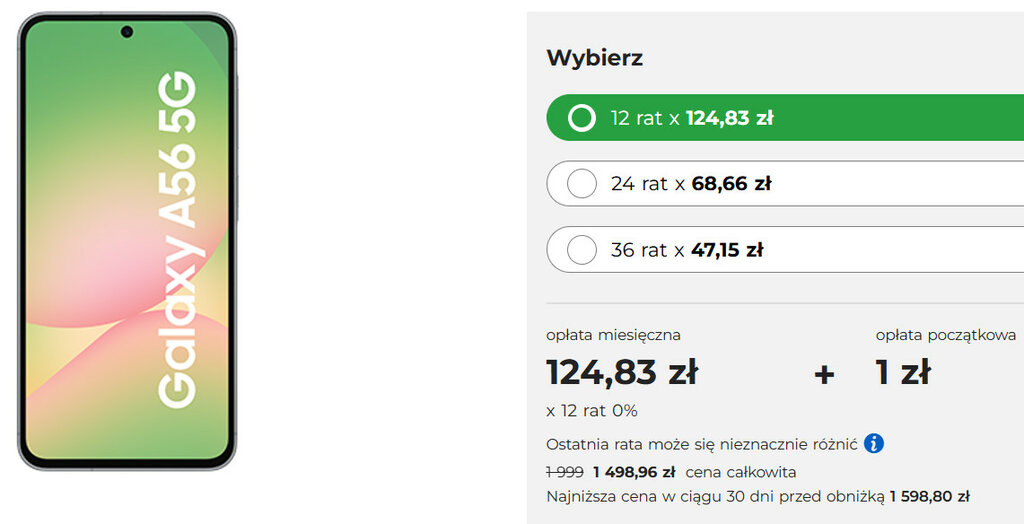Click the Galaxy A56 5G phone image
The height and width of the screenshot is (524, 1024).
[127, 240]
